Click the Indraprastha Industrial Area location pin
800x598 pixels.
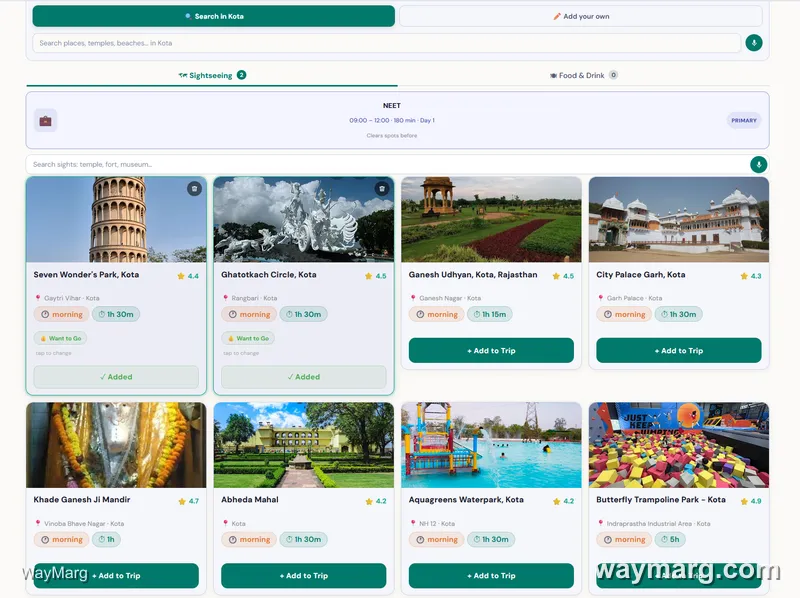click(601, 524)
